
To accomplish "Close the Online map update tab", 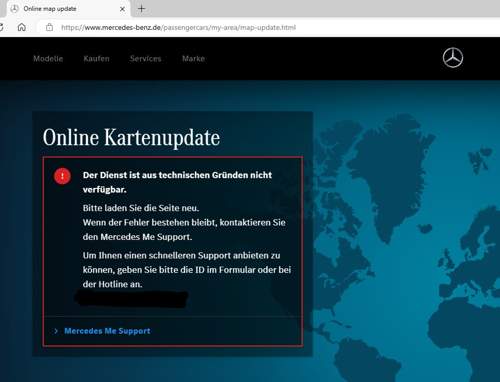I will [122, 9].
